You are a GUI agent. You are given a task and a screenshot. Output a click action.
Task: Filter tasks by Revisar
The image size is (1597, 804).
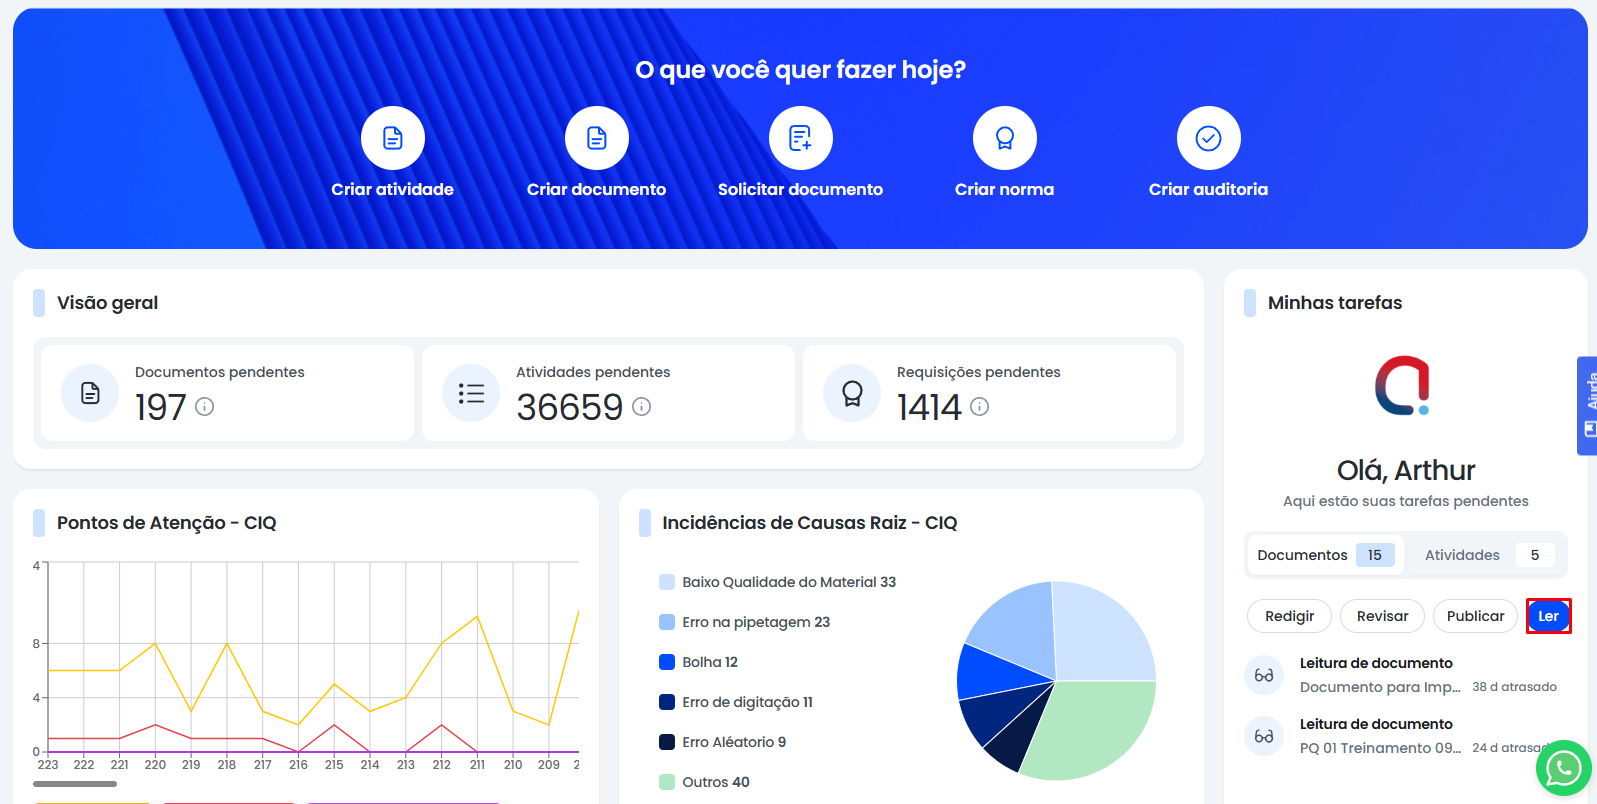(1382, 616)
